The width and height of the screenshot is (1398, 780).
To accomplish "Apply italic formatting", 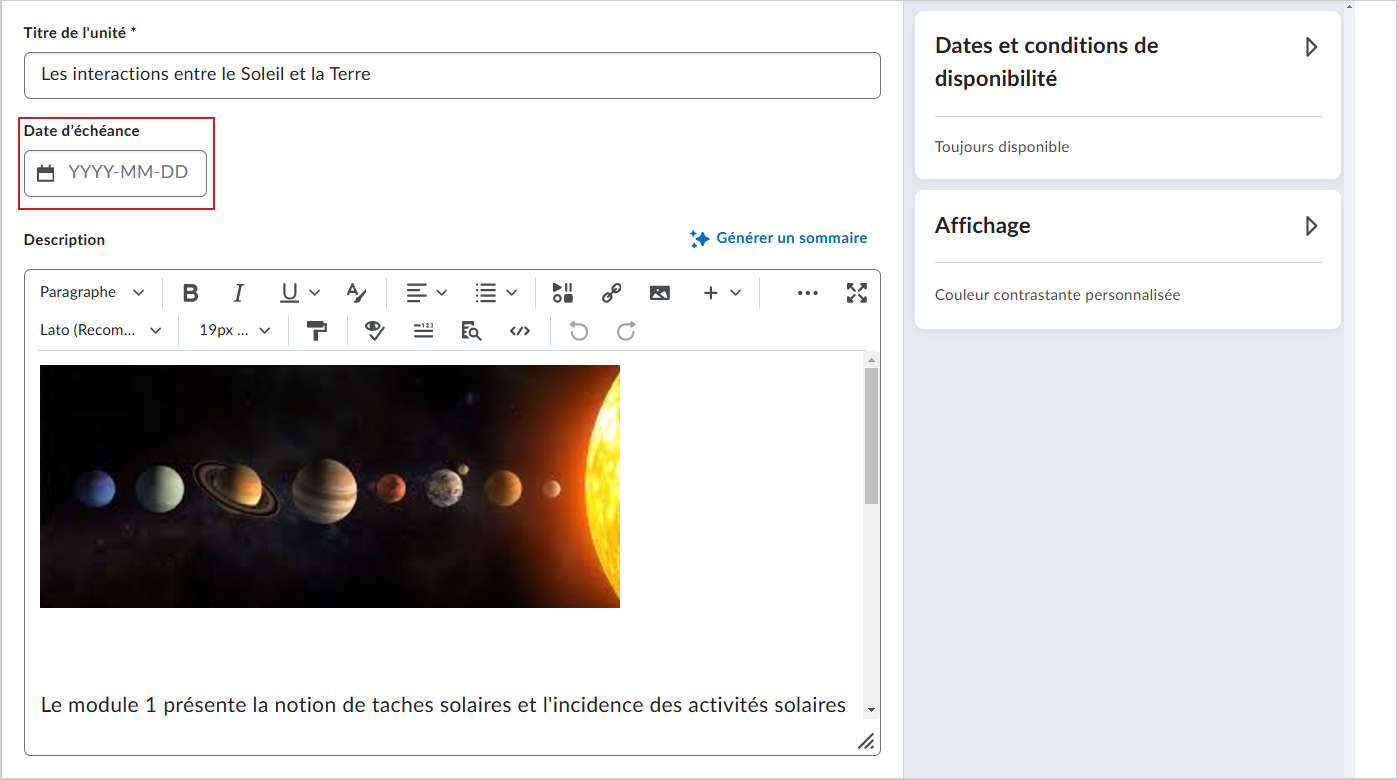I will [238, 293].
